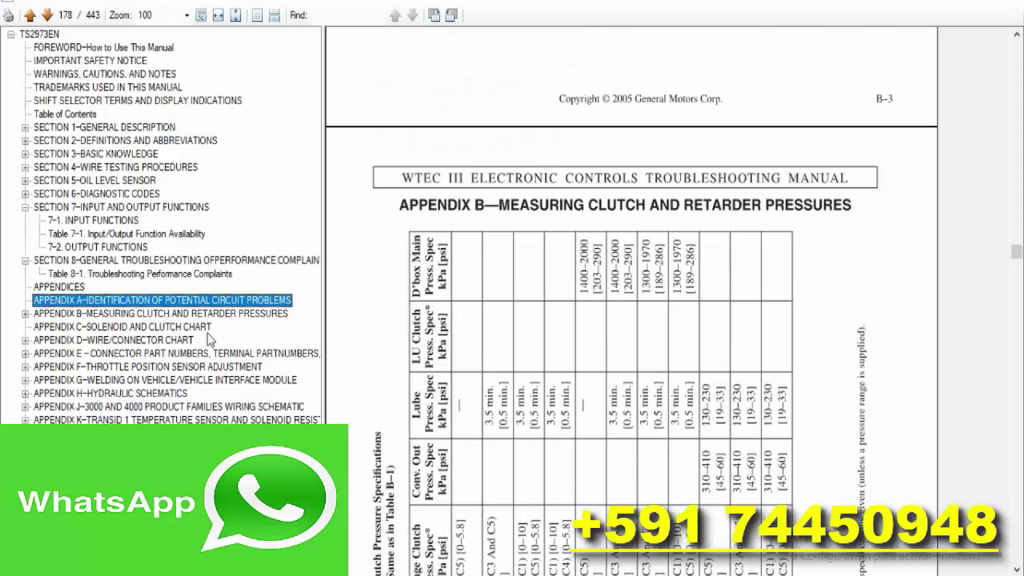Click the next search result arrow
Image resolution: width=1024 pixels, height=576 pixels.
click(x=412, y=14)
